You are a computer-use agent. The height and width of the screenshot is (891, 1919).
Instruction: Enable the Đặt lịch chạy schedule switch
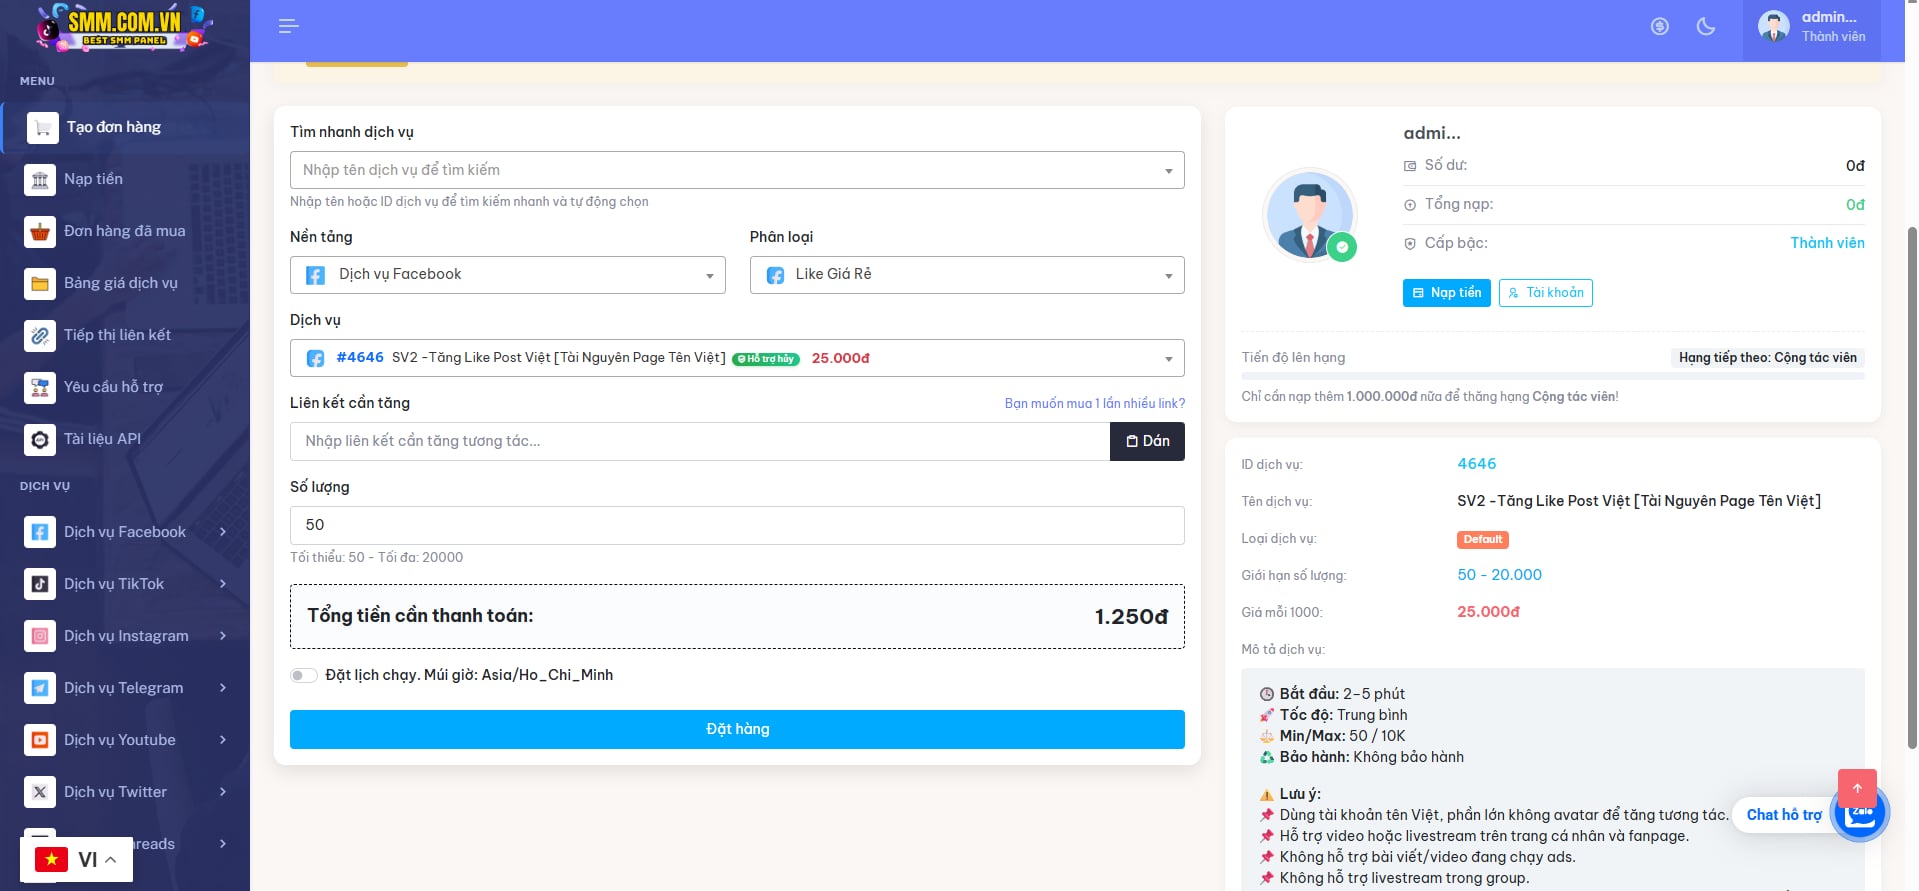[303, 676]
